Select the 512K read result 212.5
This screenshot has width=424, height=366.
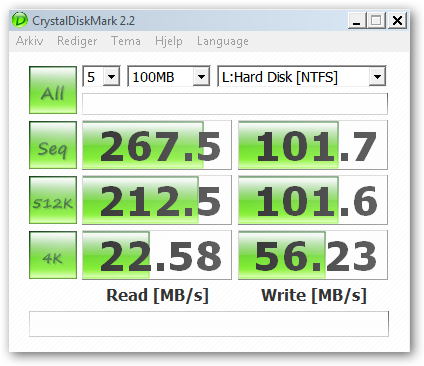157,200
